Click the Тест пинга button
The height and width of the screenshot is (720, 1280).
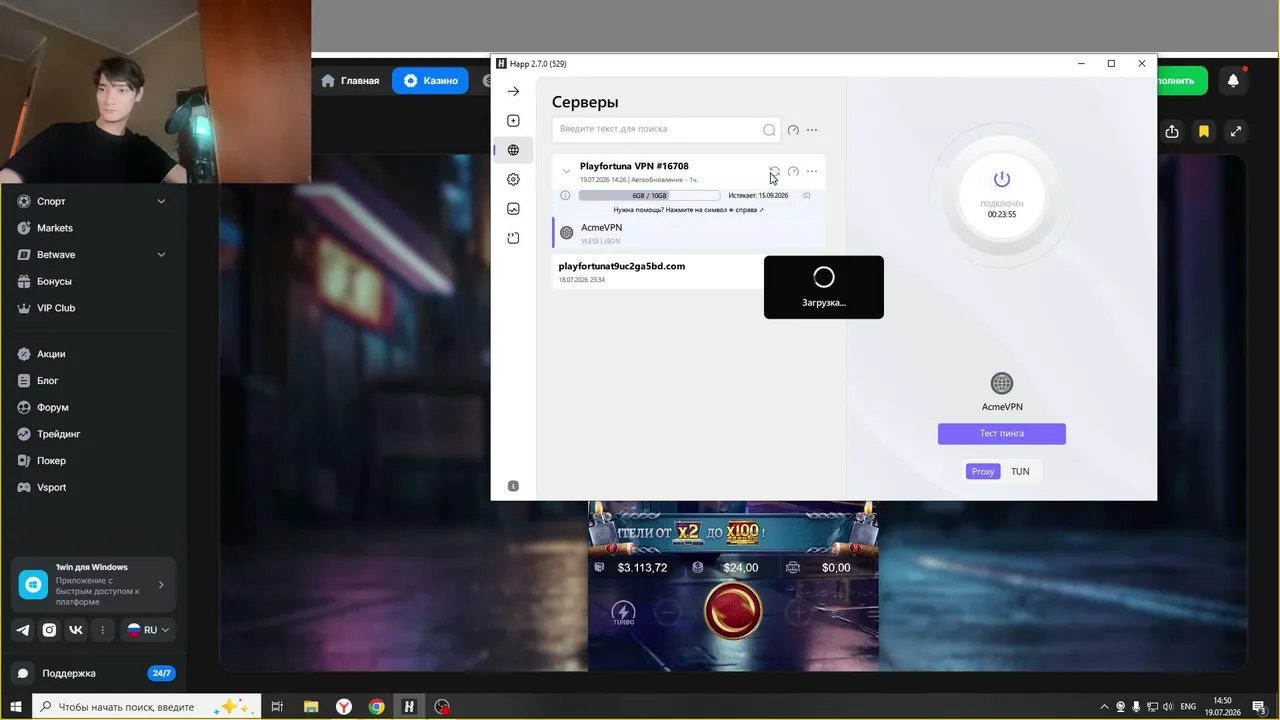pyautogui.click(x=1002, y=434)
